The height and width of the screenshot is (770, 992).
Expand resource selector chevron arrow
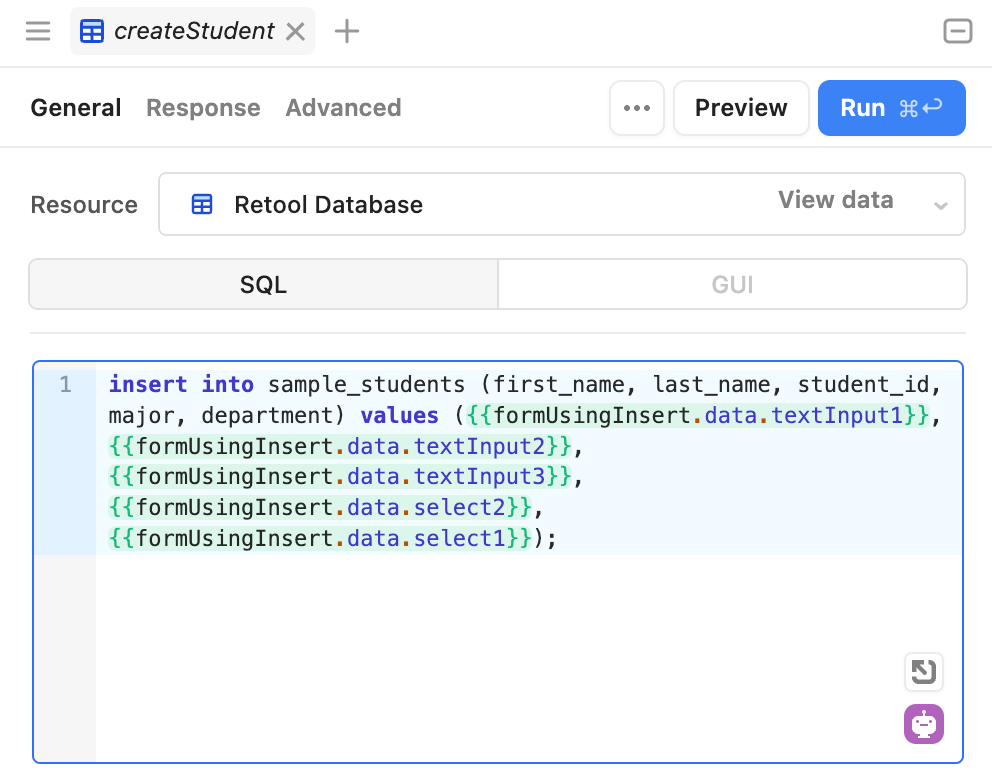tap(941, 205)
